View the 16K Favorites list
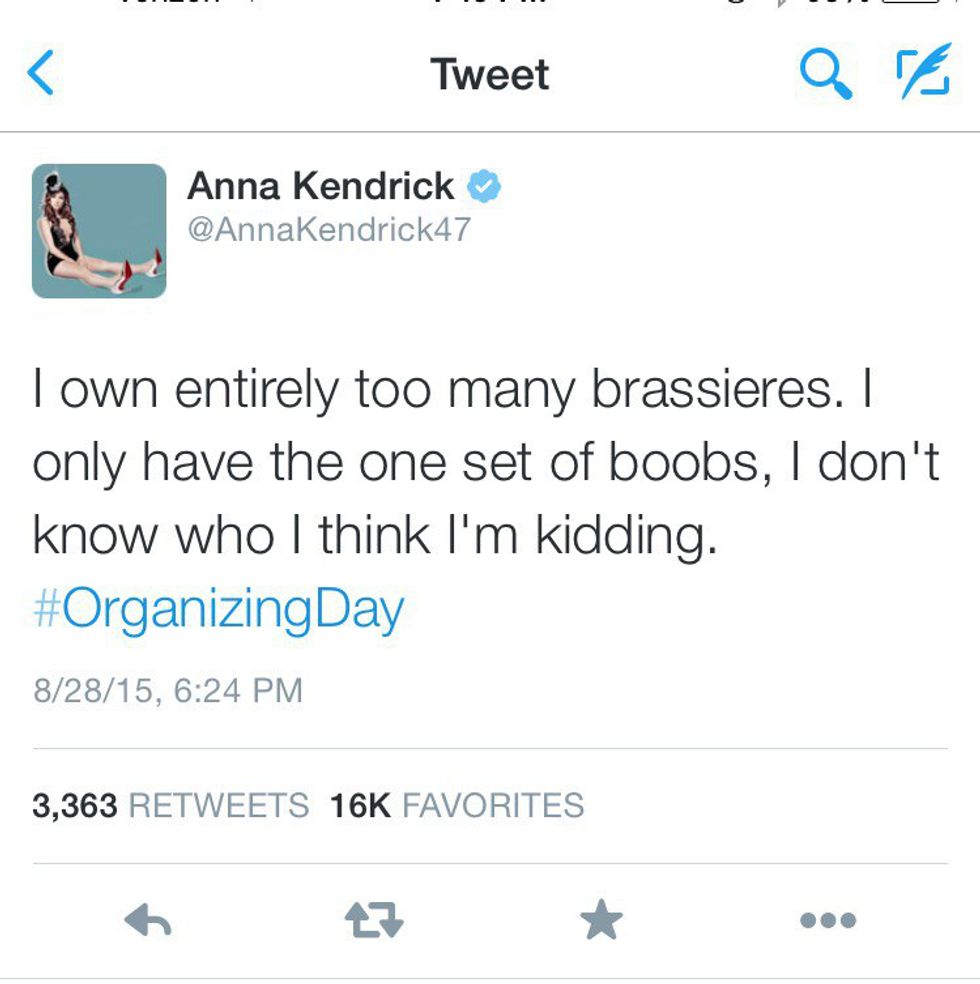 click(457, 805)
